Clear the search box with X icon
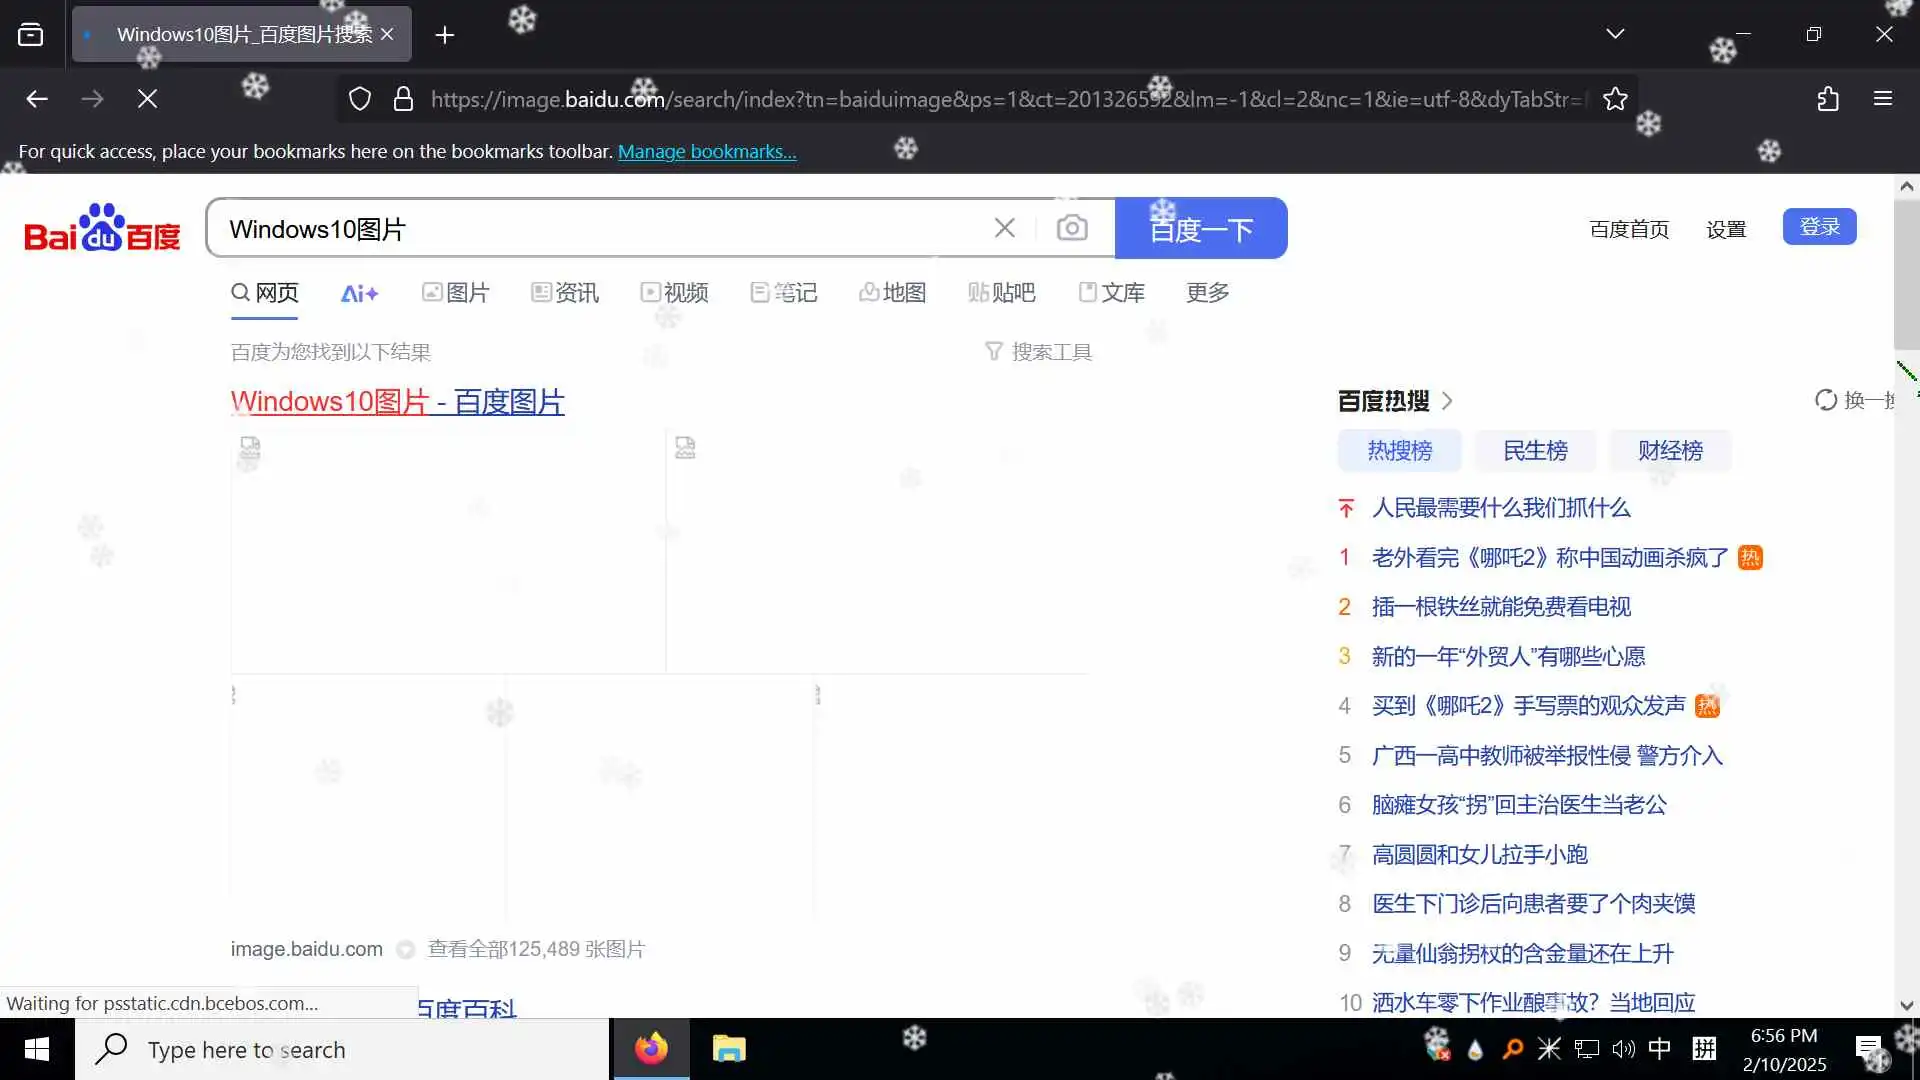 (1005, 228)
